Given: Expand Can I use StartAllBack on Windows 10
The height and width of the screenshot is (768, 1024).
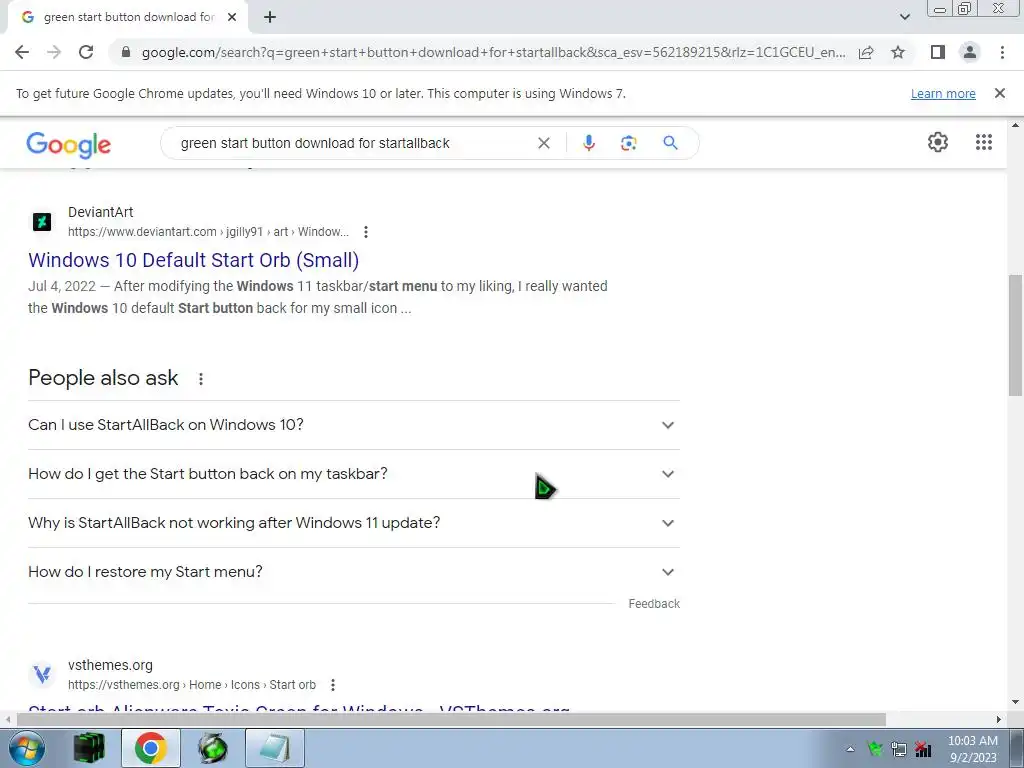Looking at the screenshot, I should 354,425.
